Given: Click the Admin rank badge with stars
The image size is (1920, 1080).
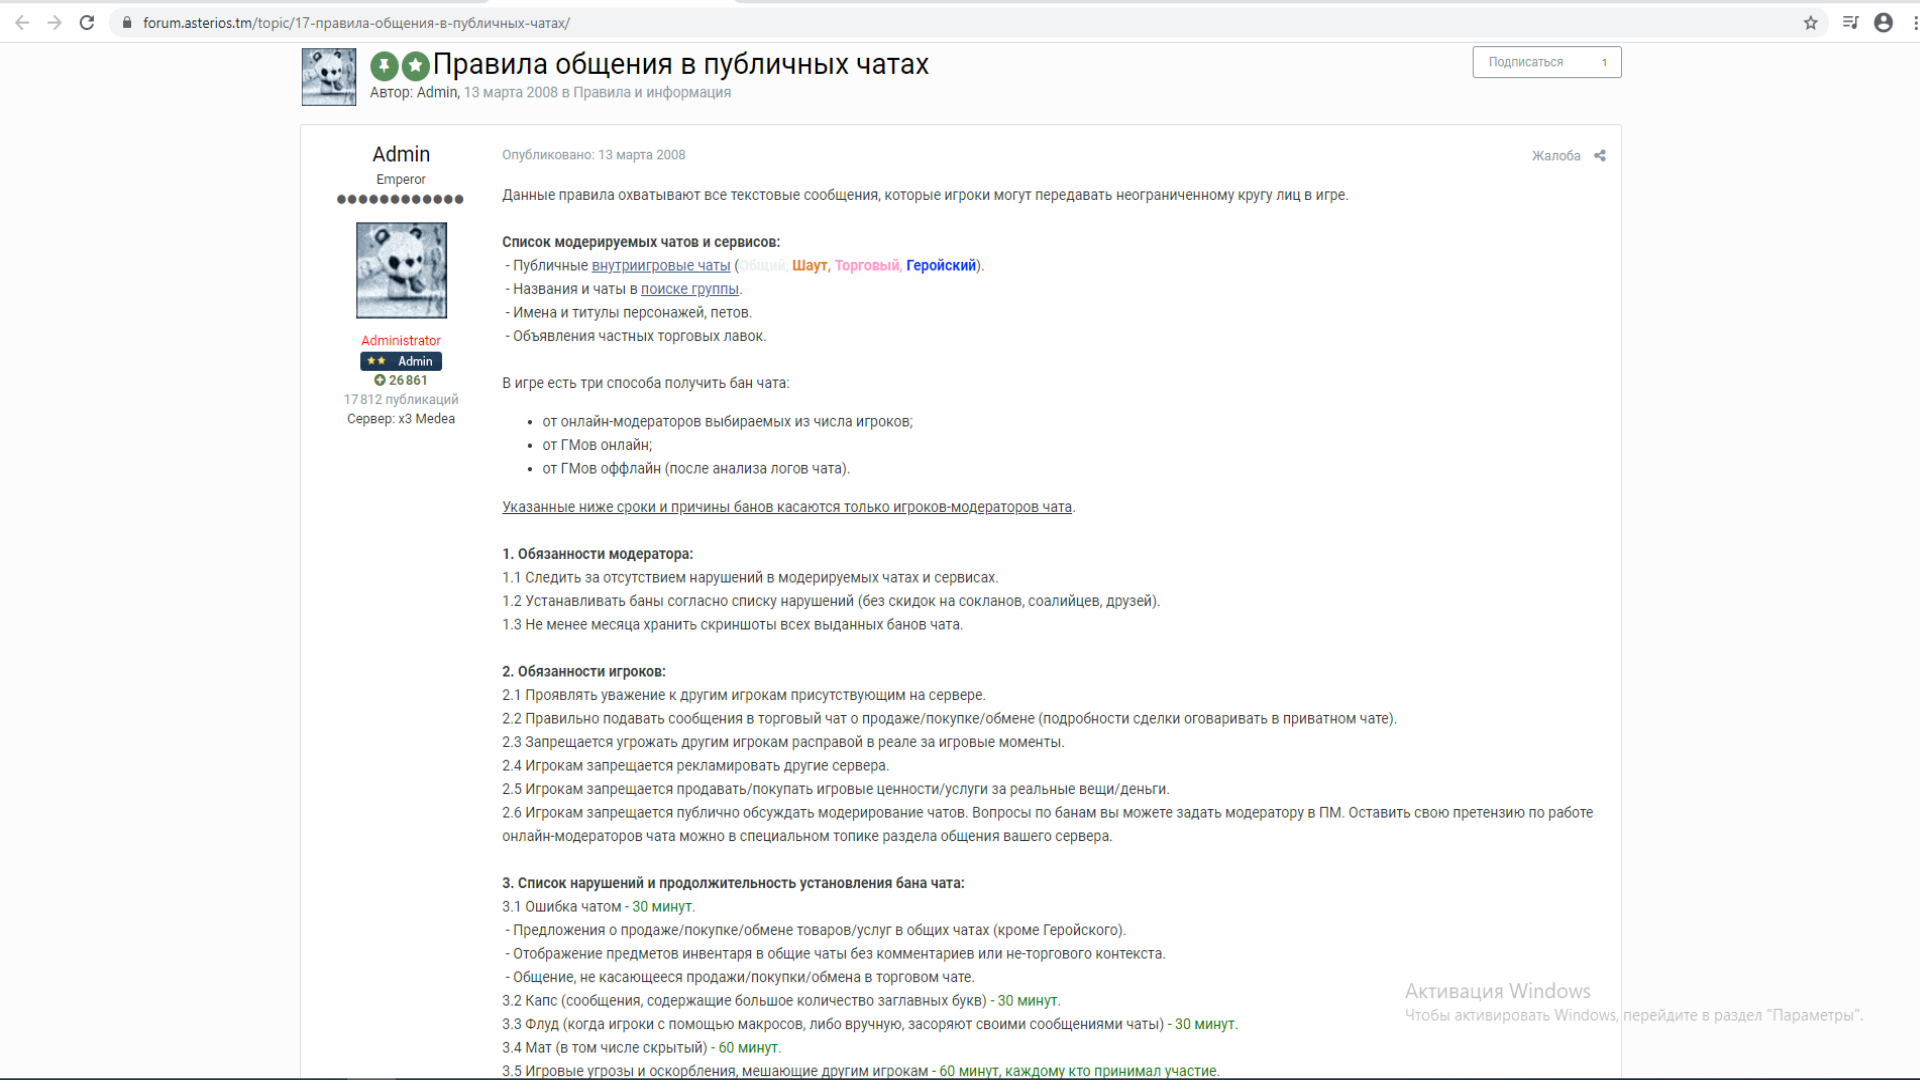Looking at the screenshot, I should (x=401, y=361).
